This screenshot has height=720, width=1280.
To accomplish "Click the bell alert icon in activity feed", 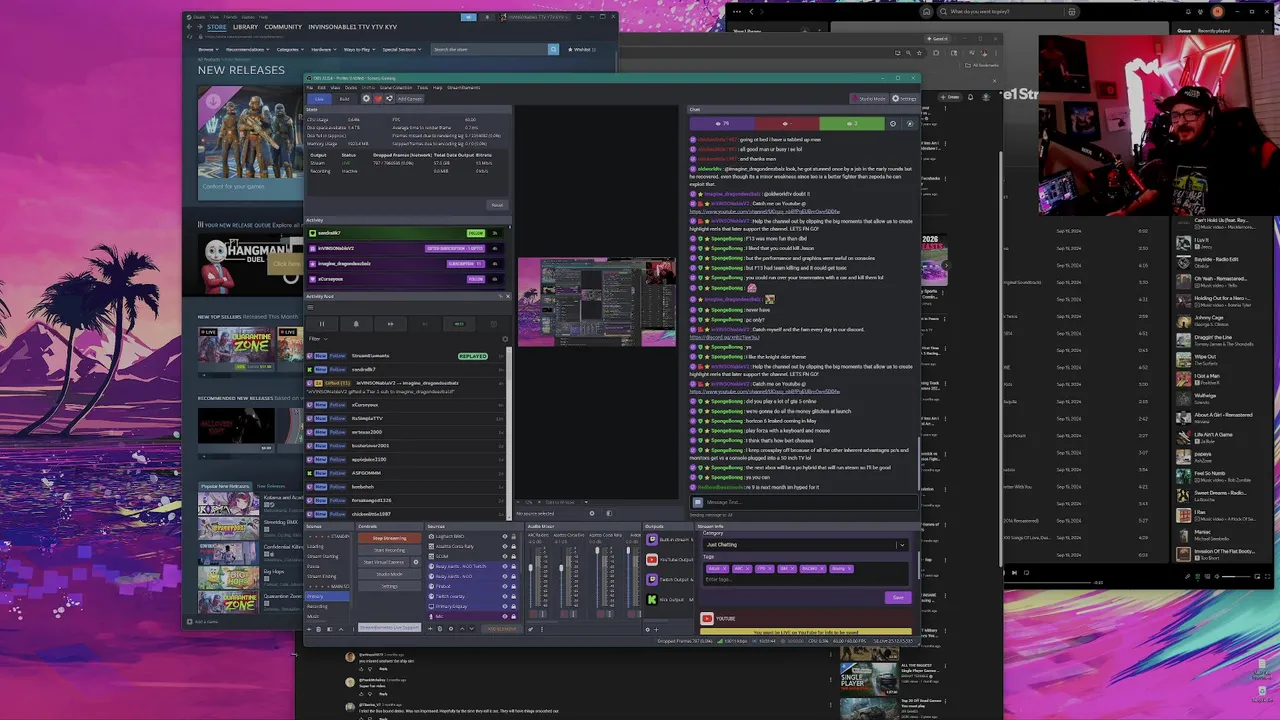I will [356, 324].
